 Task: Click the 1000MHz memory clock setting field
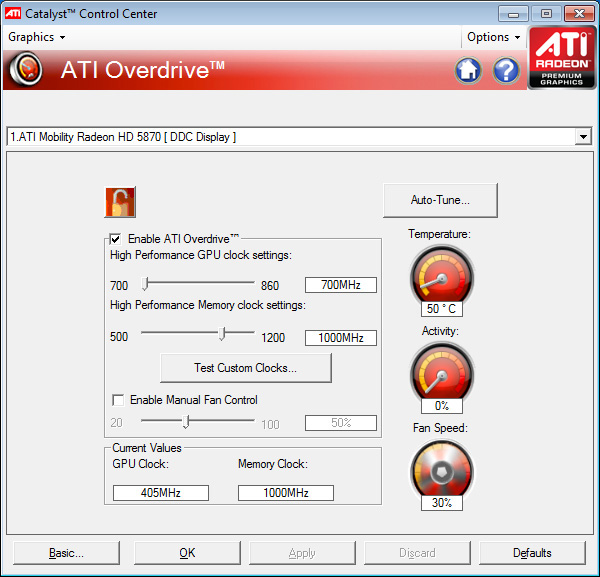pyautogui.click(x=341, y=338)
